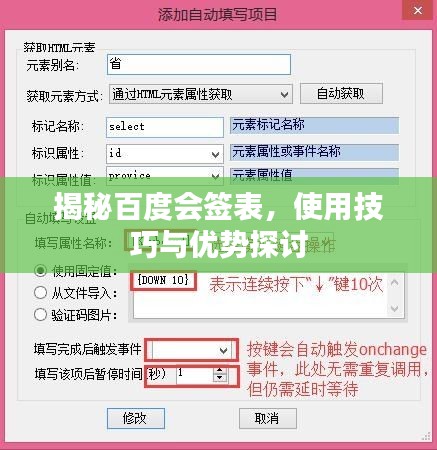Close the dialog with the X button

click(x=418, y=11)
